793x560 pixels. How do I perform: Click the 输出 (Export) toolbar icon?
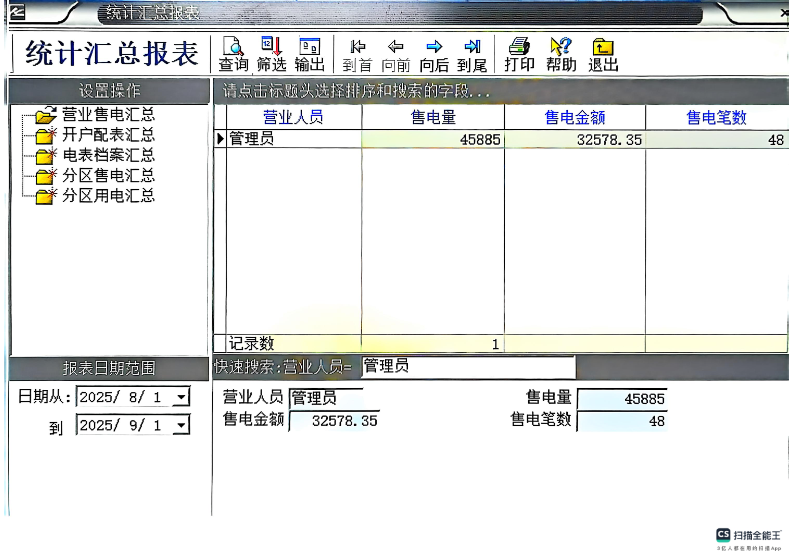[x=310, y=53]
